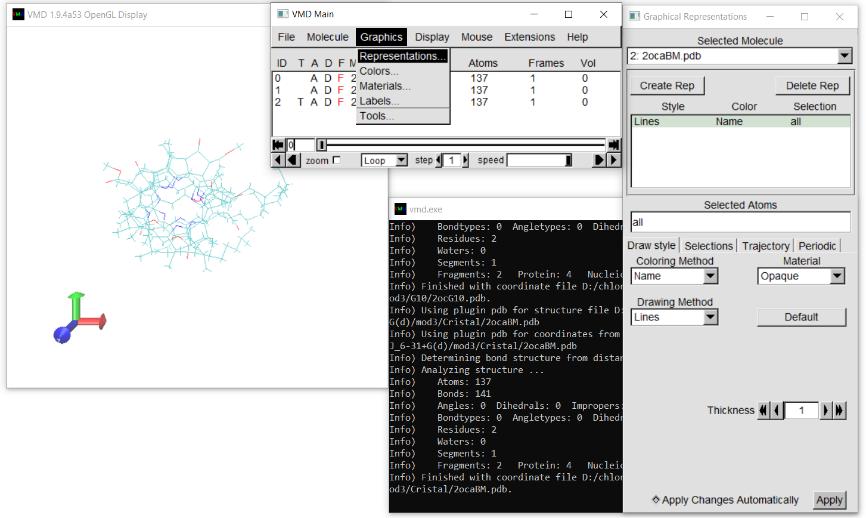The image size is (866, 518).
Task: Open the Coloring Method dropdown
Action: [710, 276]
